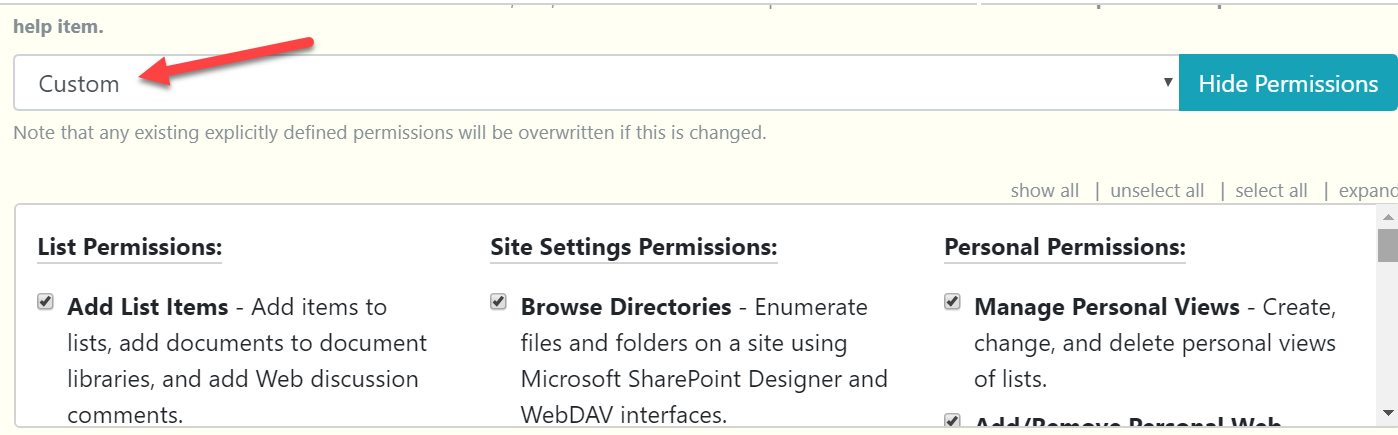
Task: Toggle the partially visible Add/Remove Personal Web checkbox
Action: point(952,421)
